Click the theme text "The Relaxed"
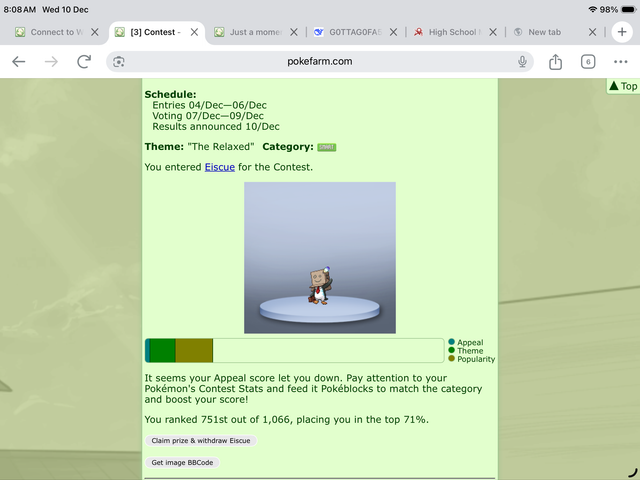 (x=221, y=147)
